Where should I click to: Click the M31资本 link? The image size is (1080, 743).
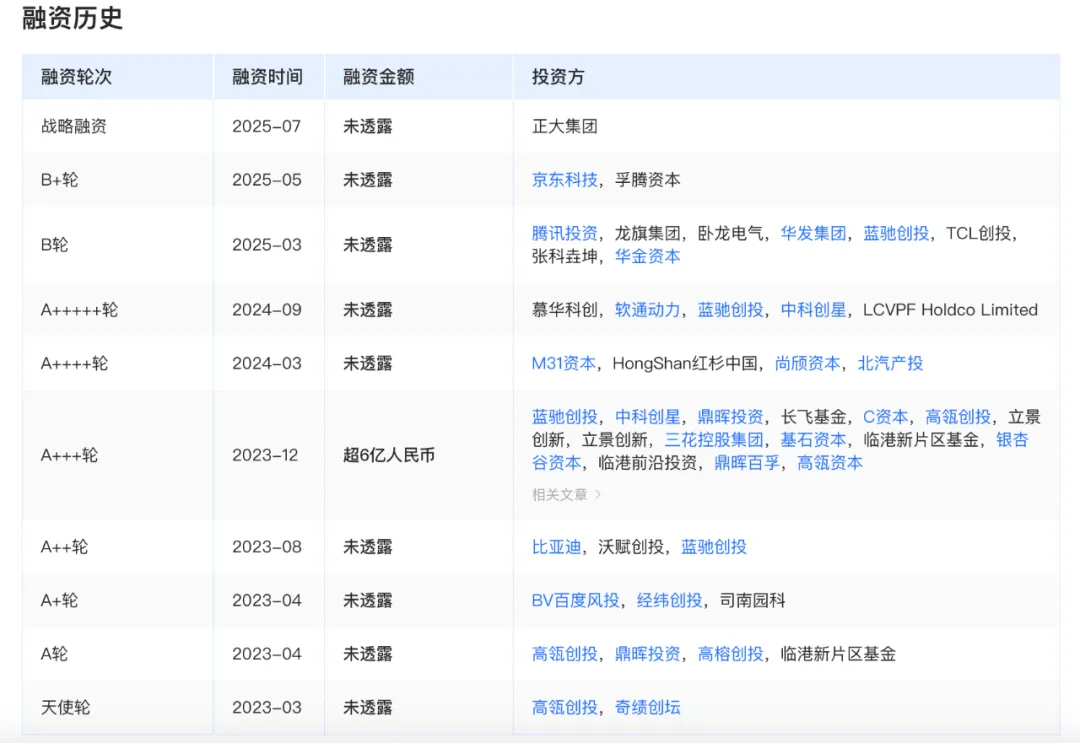click(x=563, y=363)
